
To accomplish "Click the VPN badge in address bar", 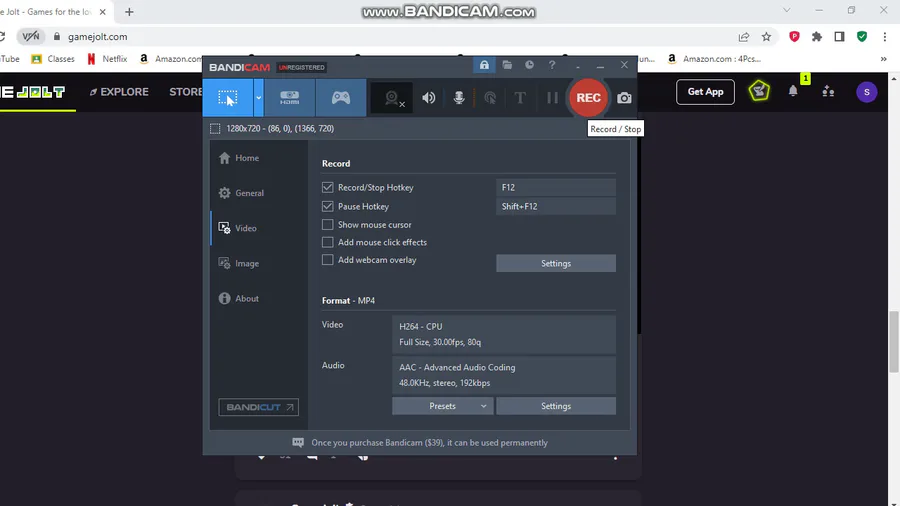I will pyautogui.click(x=30, y=37).
